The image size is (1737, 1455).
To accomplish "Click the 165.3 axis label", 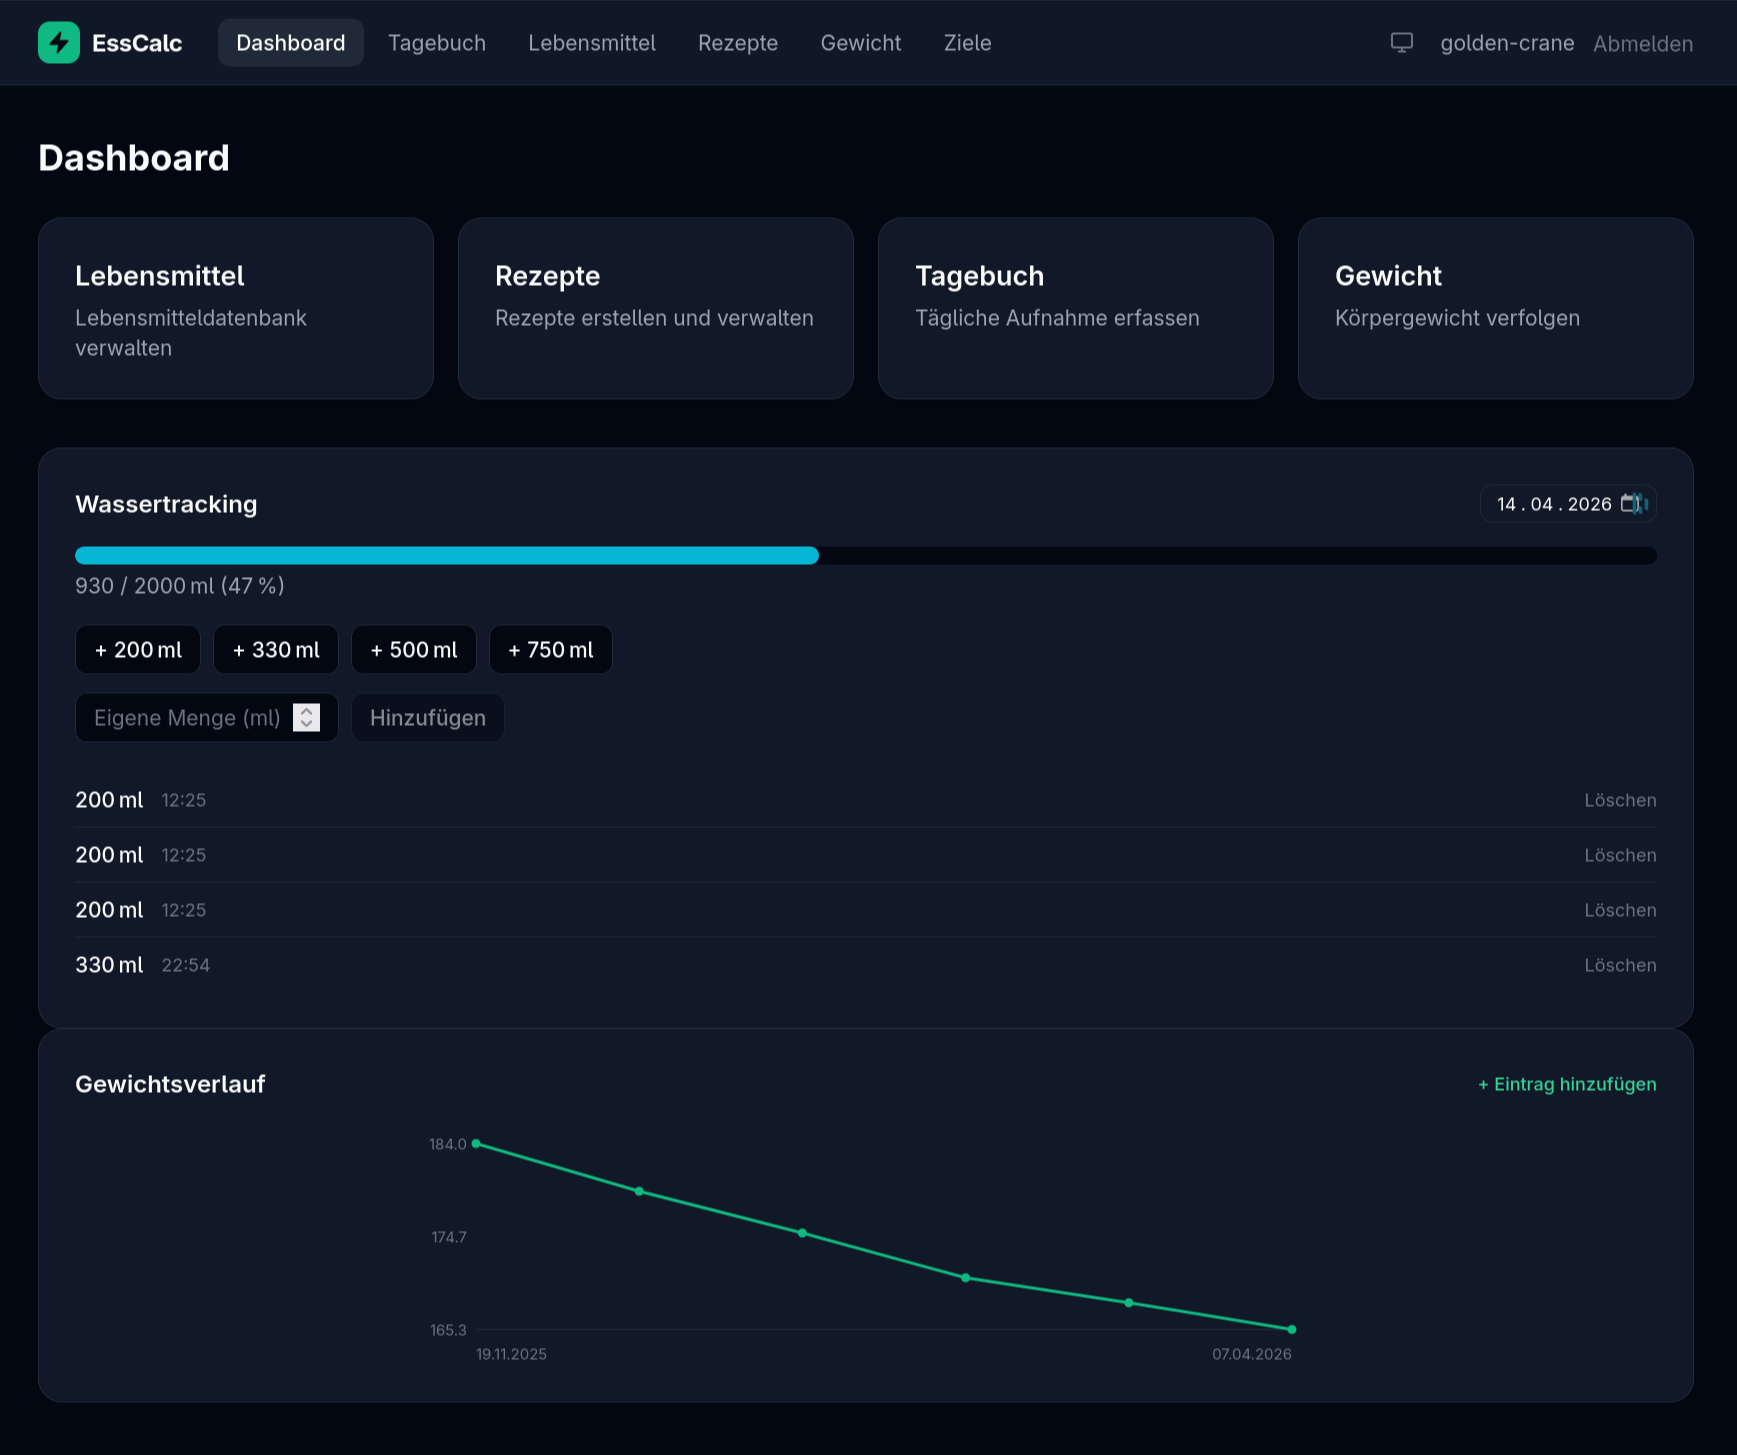I will (x=448, y=1330).
